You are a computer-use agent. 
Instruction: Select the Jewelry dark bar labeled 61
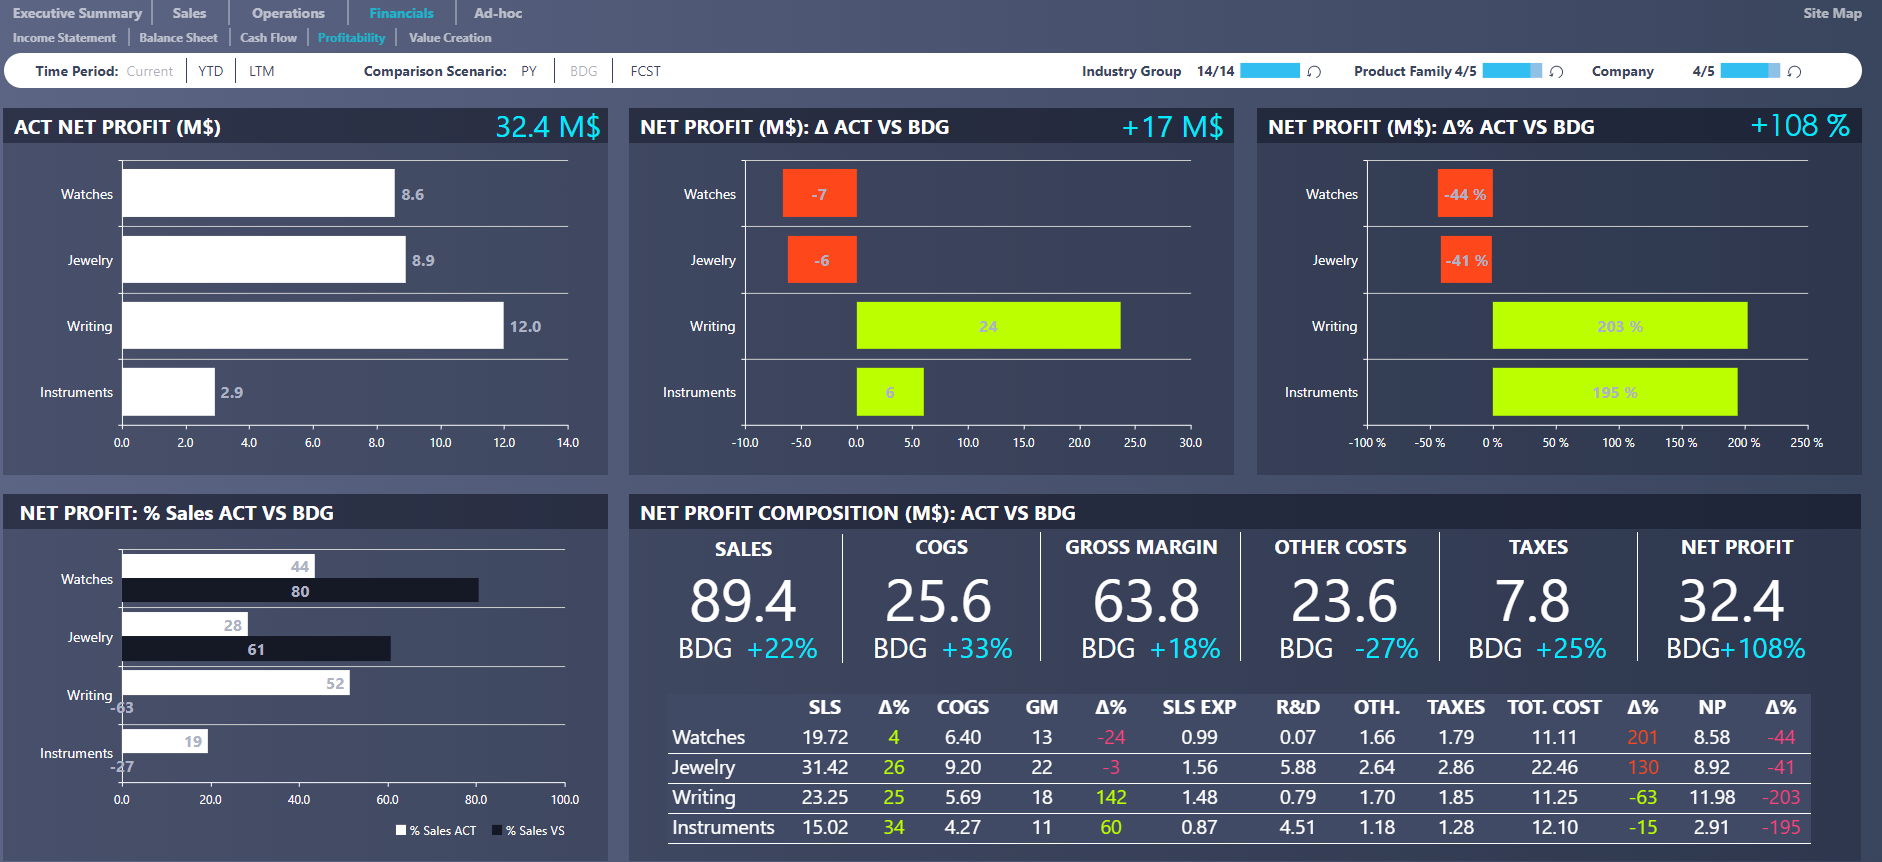256,648
